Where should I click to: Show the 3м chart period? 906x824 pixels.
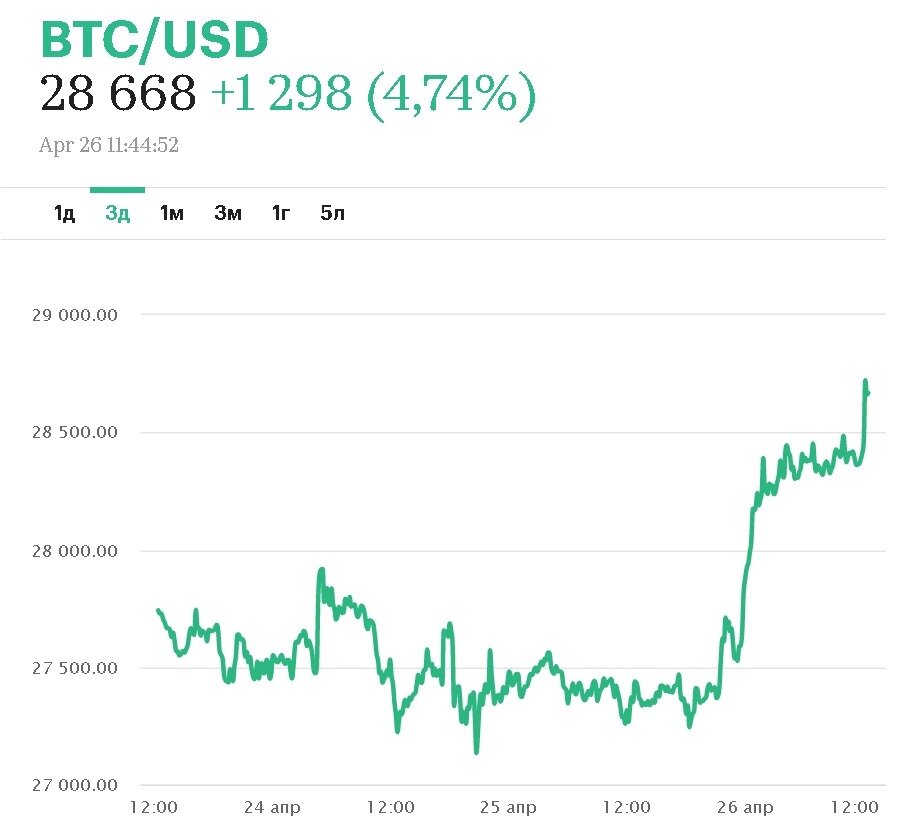point(227,213)
